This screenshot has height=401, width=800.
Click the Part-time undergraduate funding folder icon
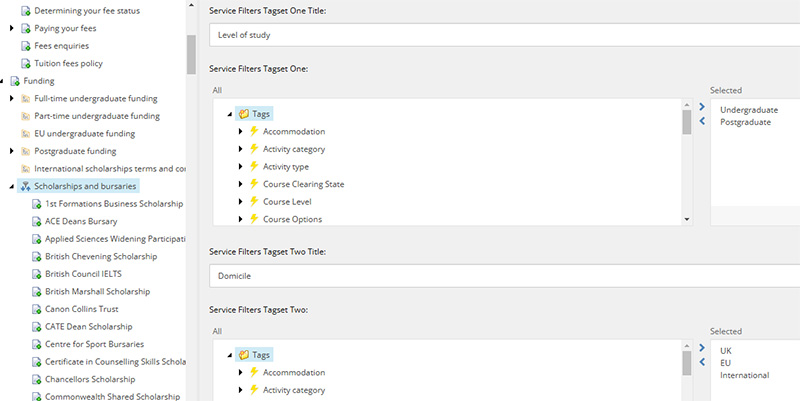(x=26, y=116)
